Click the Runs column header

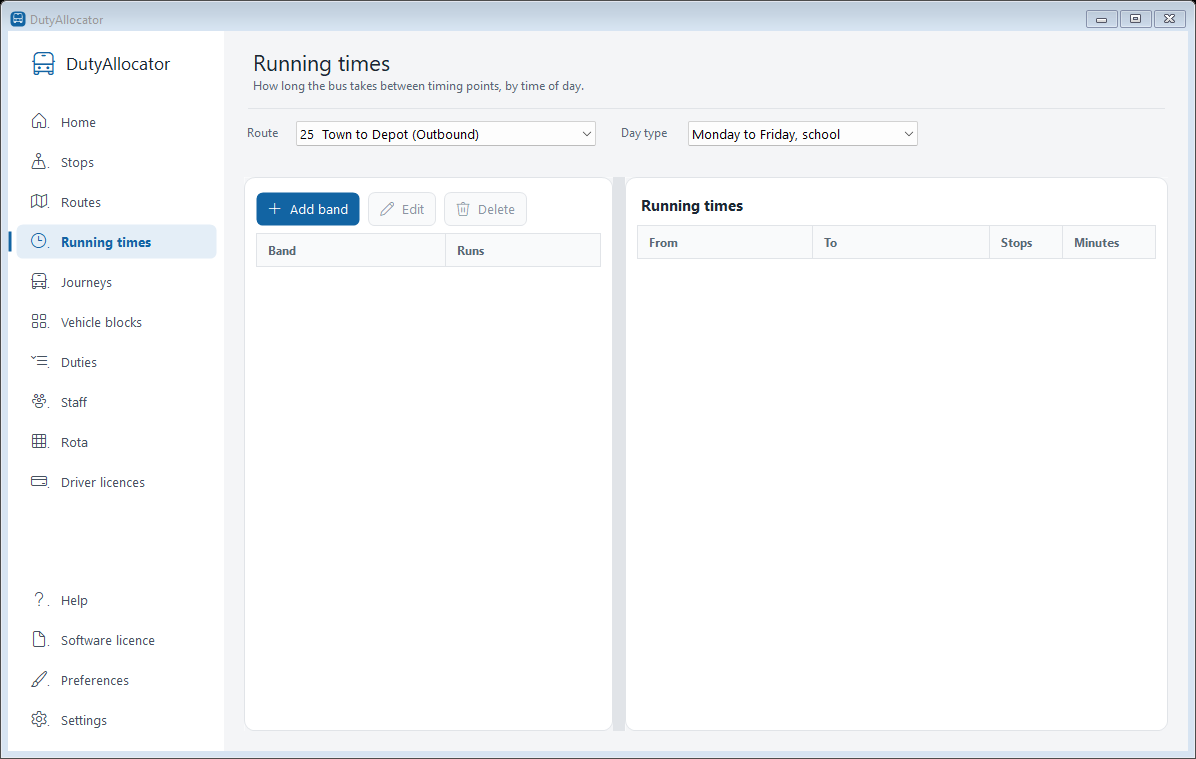point(522,250)
